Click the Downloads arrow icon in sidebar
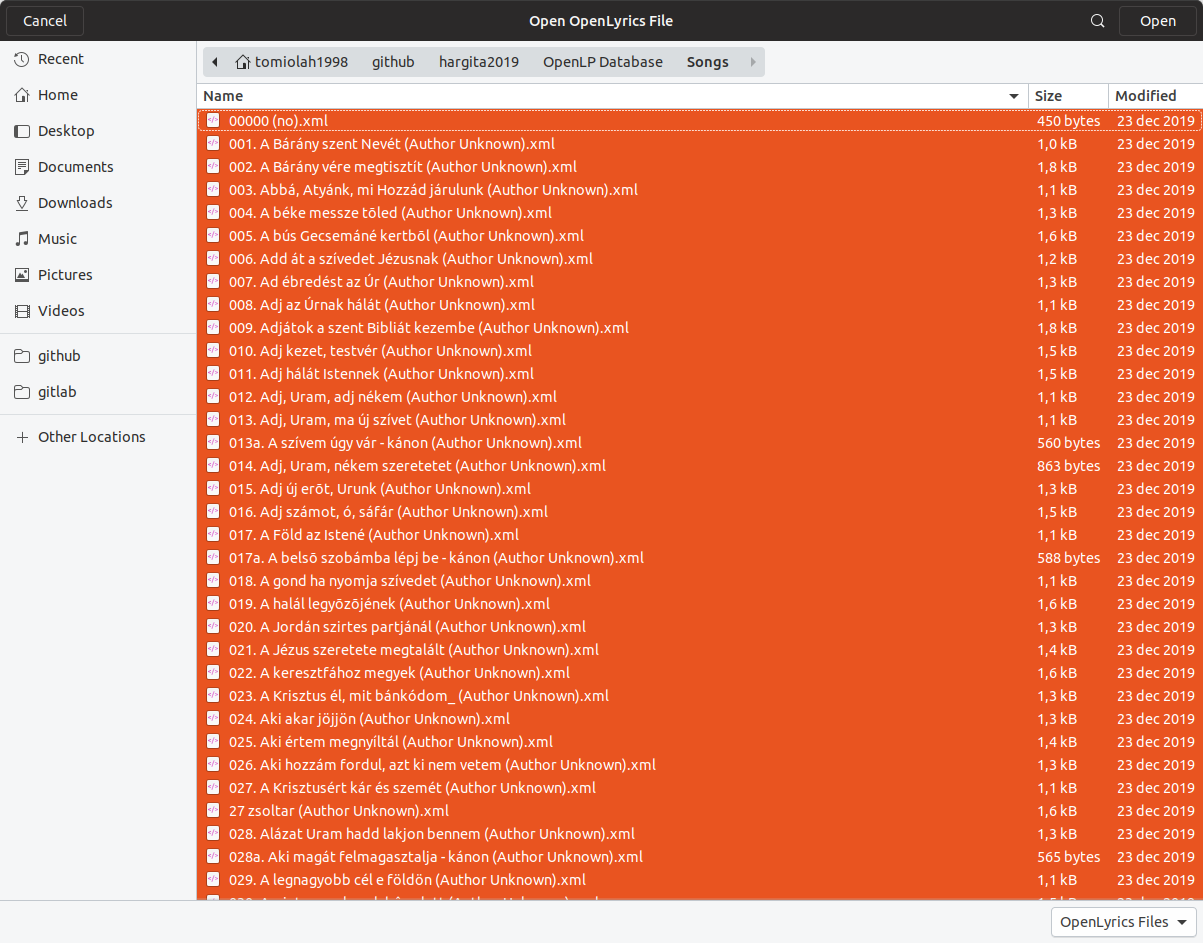Image resolution: width=1203 pixels, height=943 pixels. pyautogui.click(x=22, y=203)
